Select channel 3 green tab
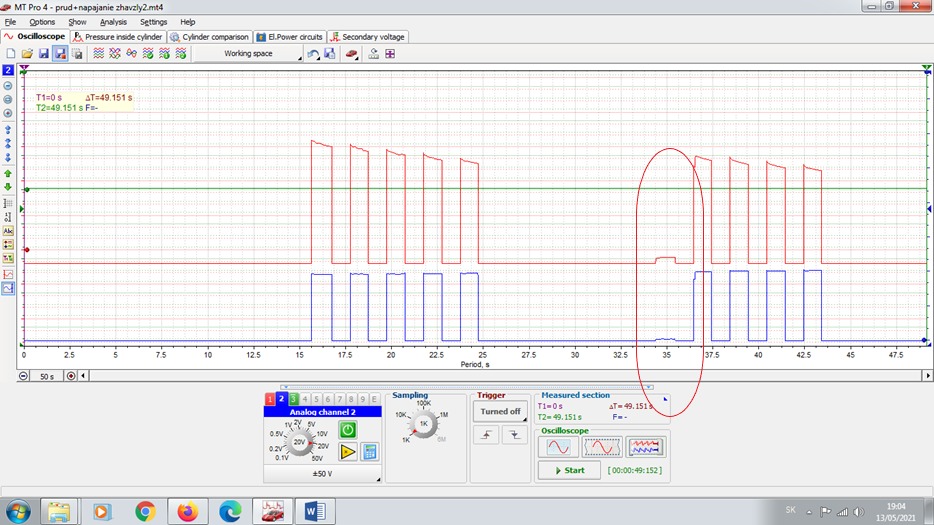 [293, 399]
